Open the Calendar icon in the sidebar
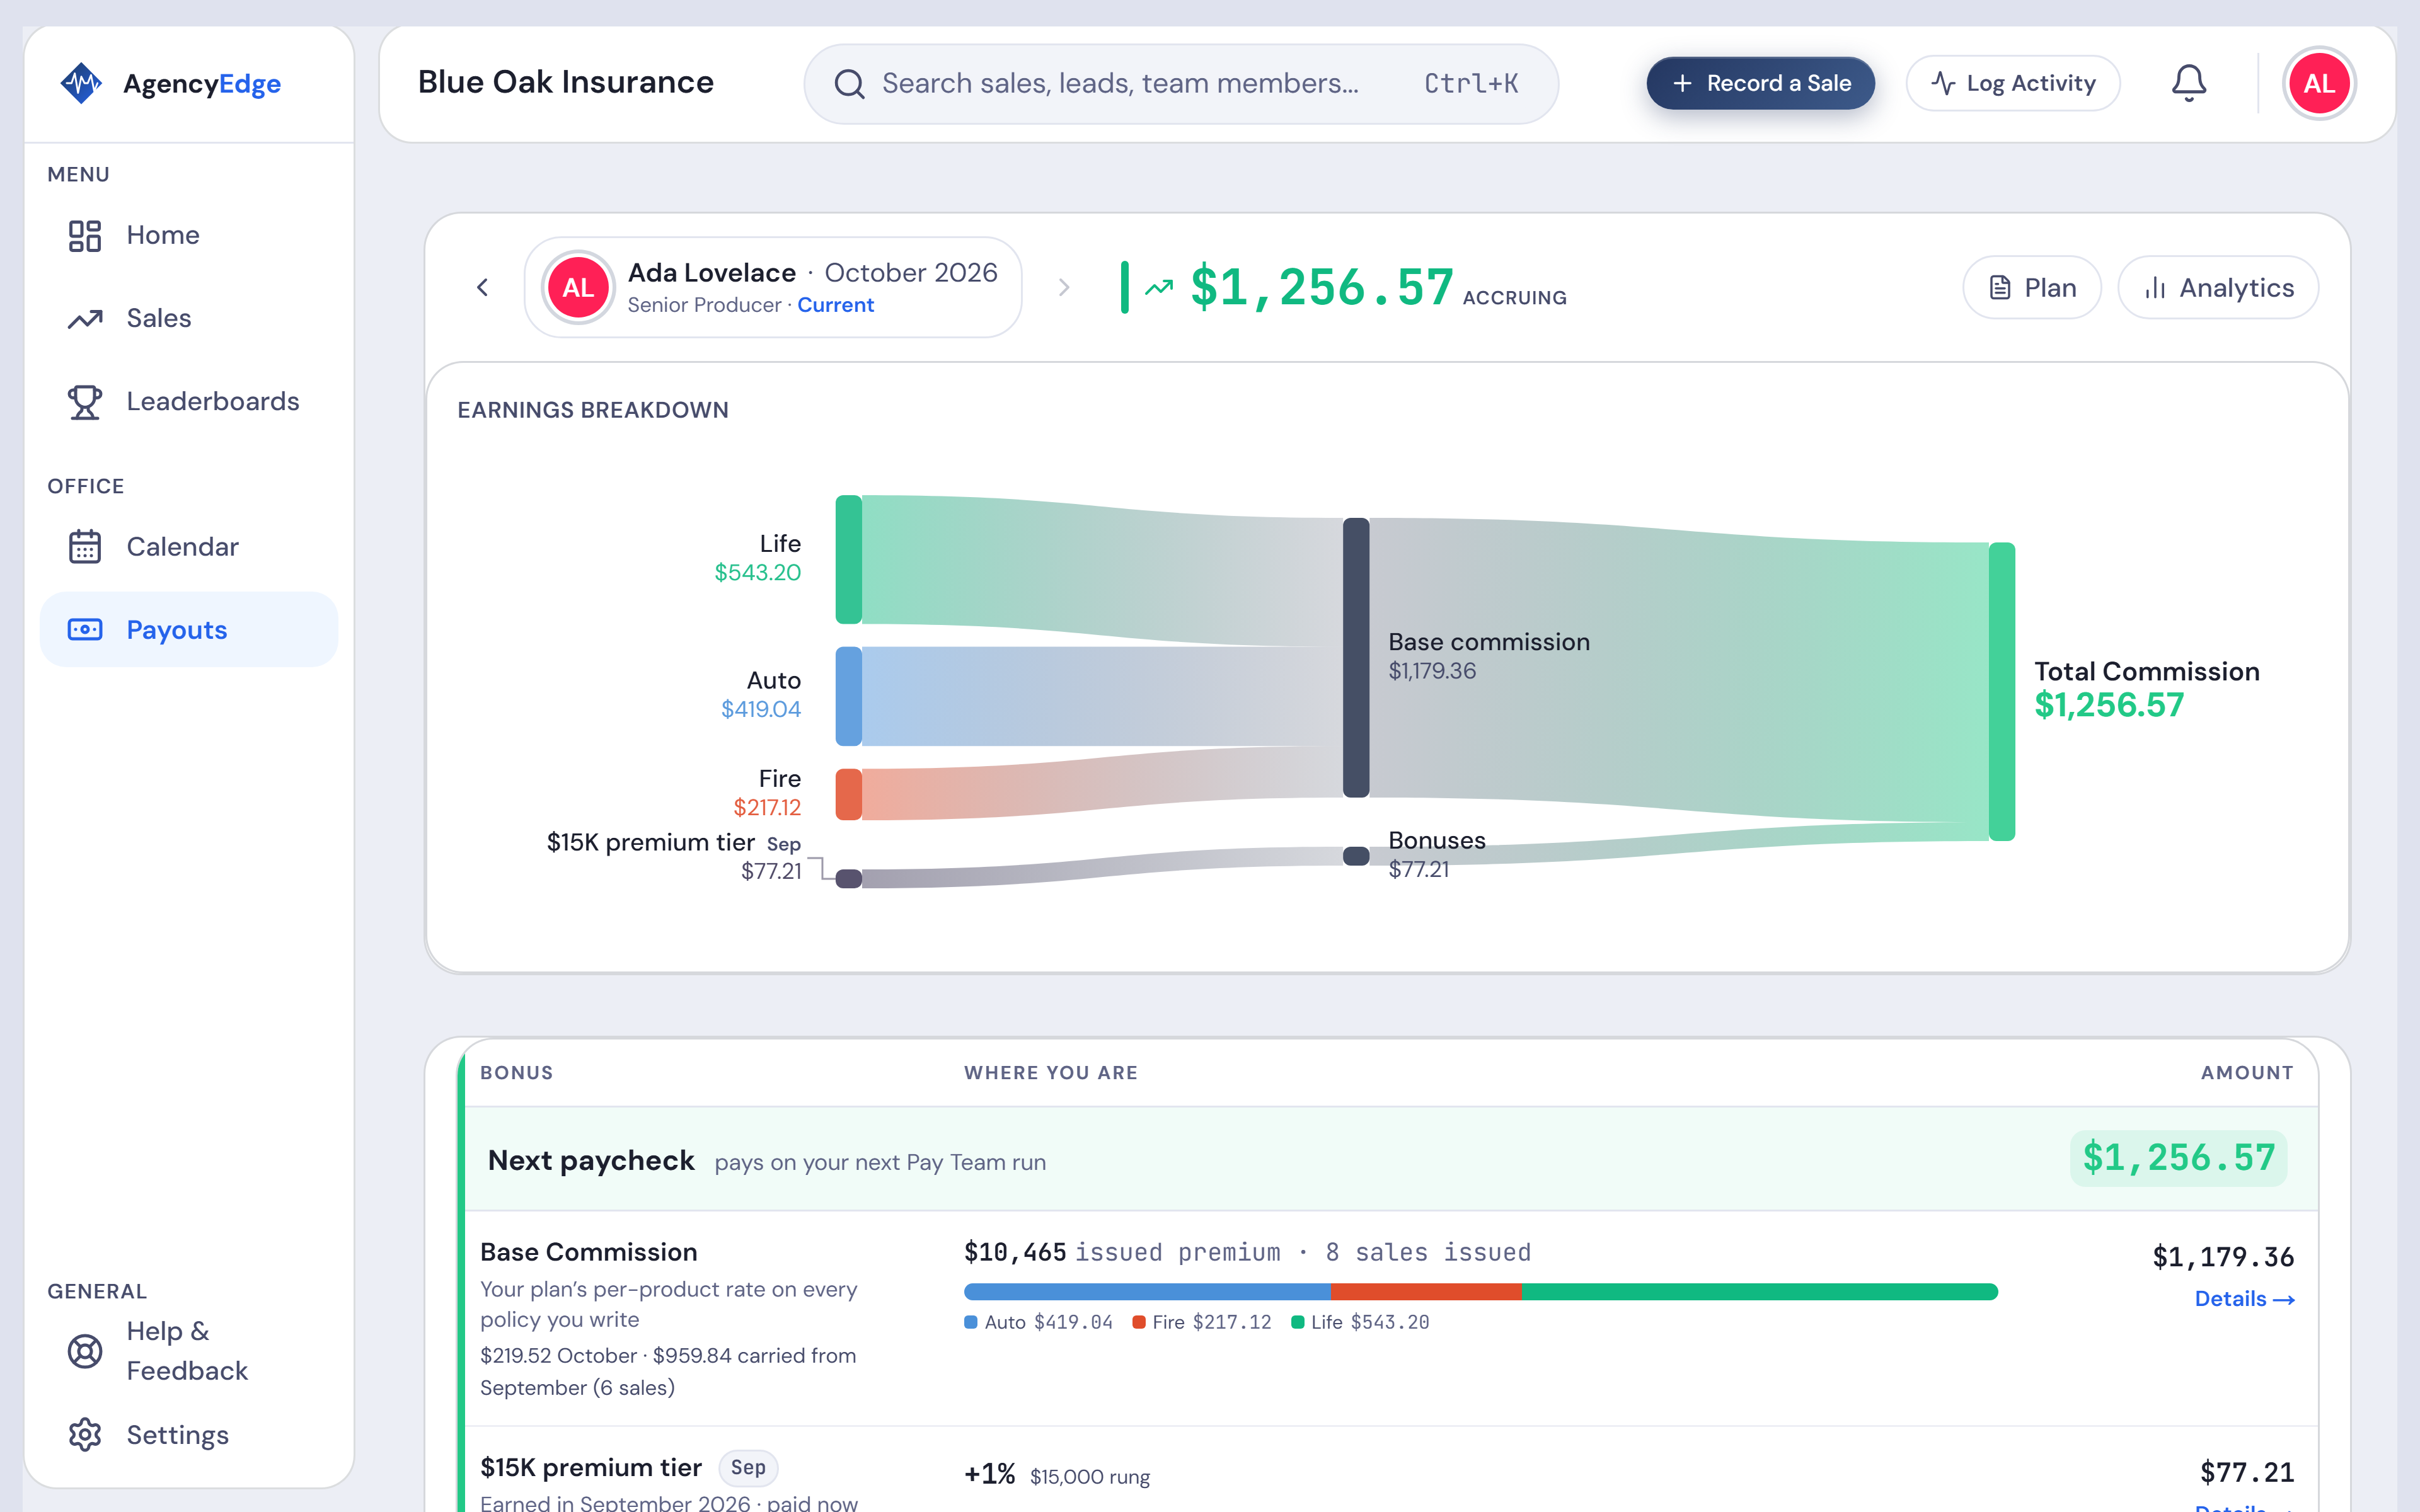Viewport: 2420px width, 1512px height. (x=85, y=547)
